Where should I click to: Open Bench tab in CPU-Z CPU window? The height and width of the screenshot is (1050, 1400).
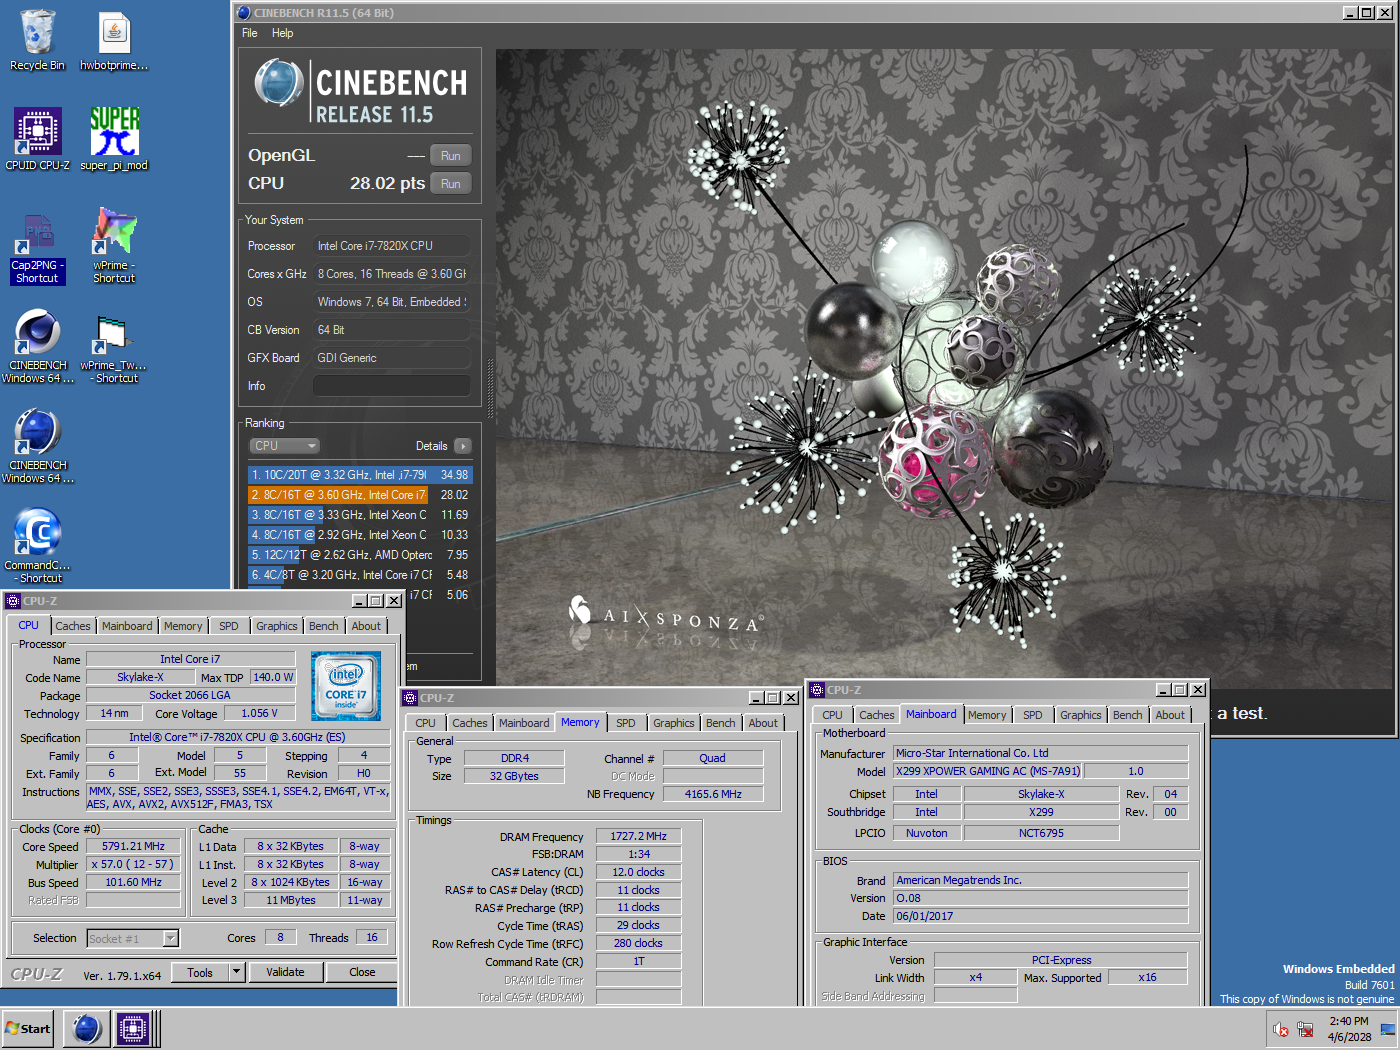pos(323,626)
